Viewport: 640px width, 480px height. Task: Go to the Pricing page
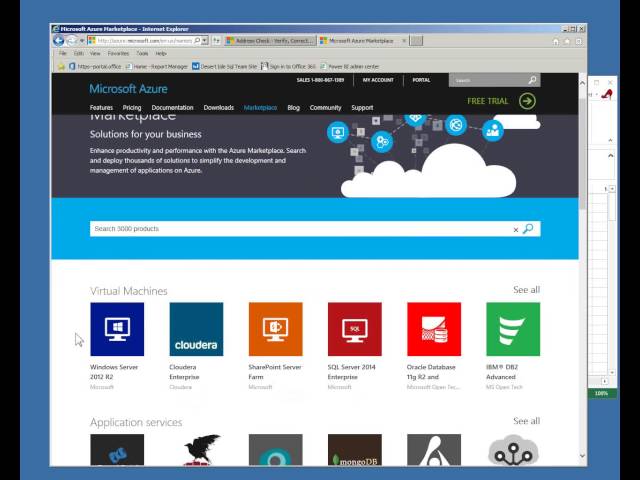(132, 107)
